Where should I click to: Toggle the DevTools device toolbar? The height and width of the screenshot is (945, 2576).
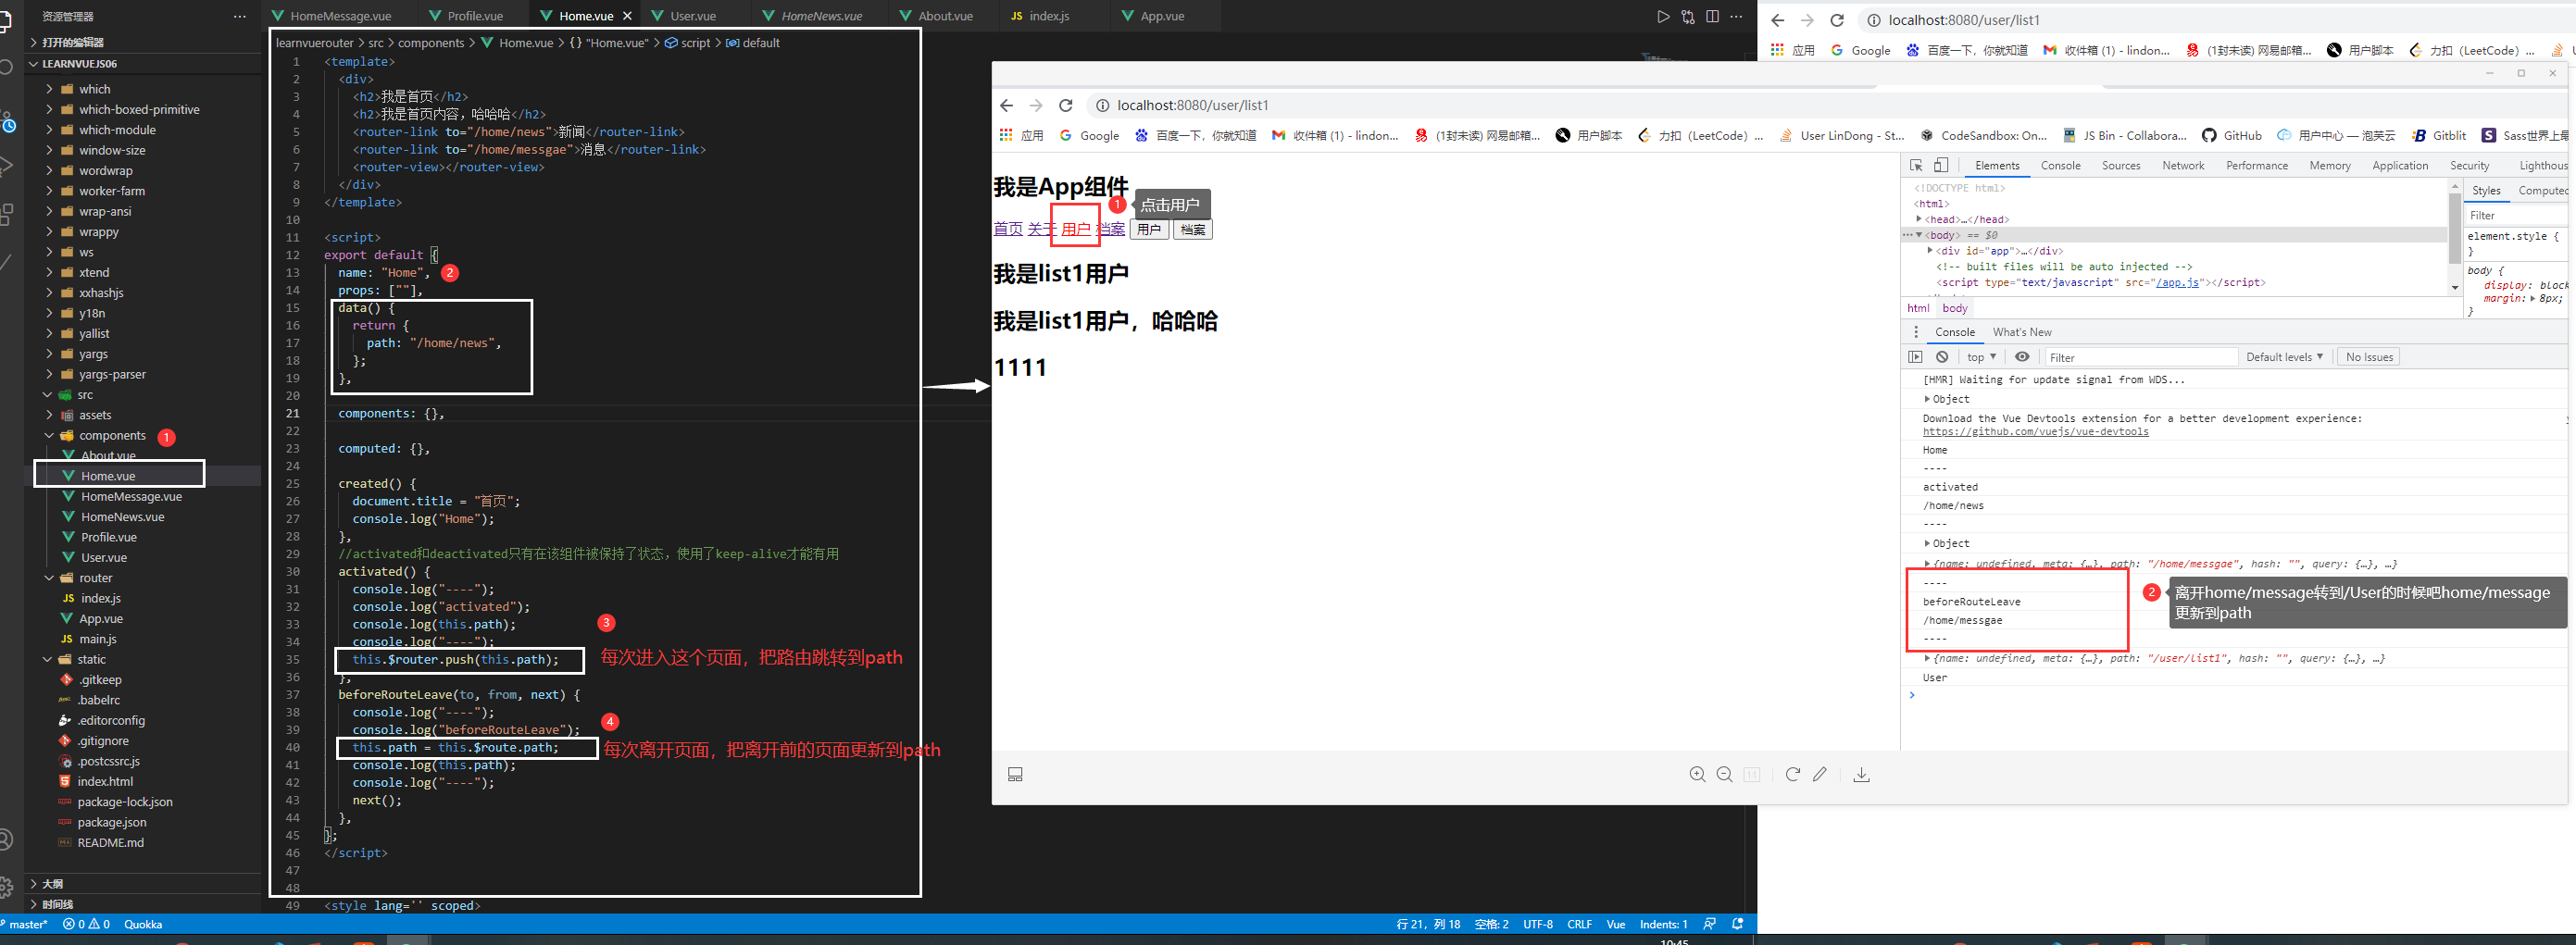1941,165
